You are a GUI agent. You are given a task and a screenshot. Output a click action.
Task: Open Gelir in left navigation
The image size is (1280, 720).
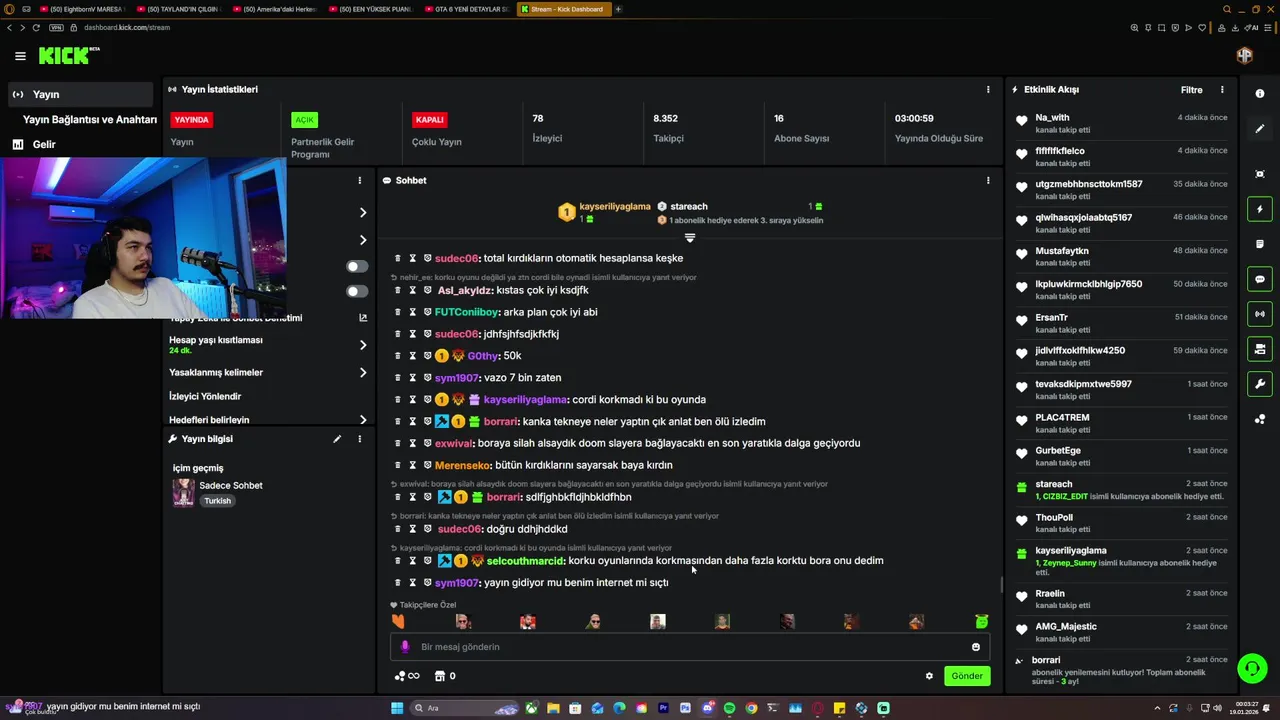[44, 144]
